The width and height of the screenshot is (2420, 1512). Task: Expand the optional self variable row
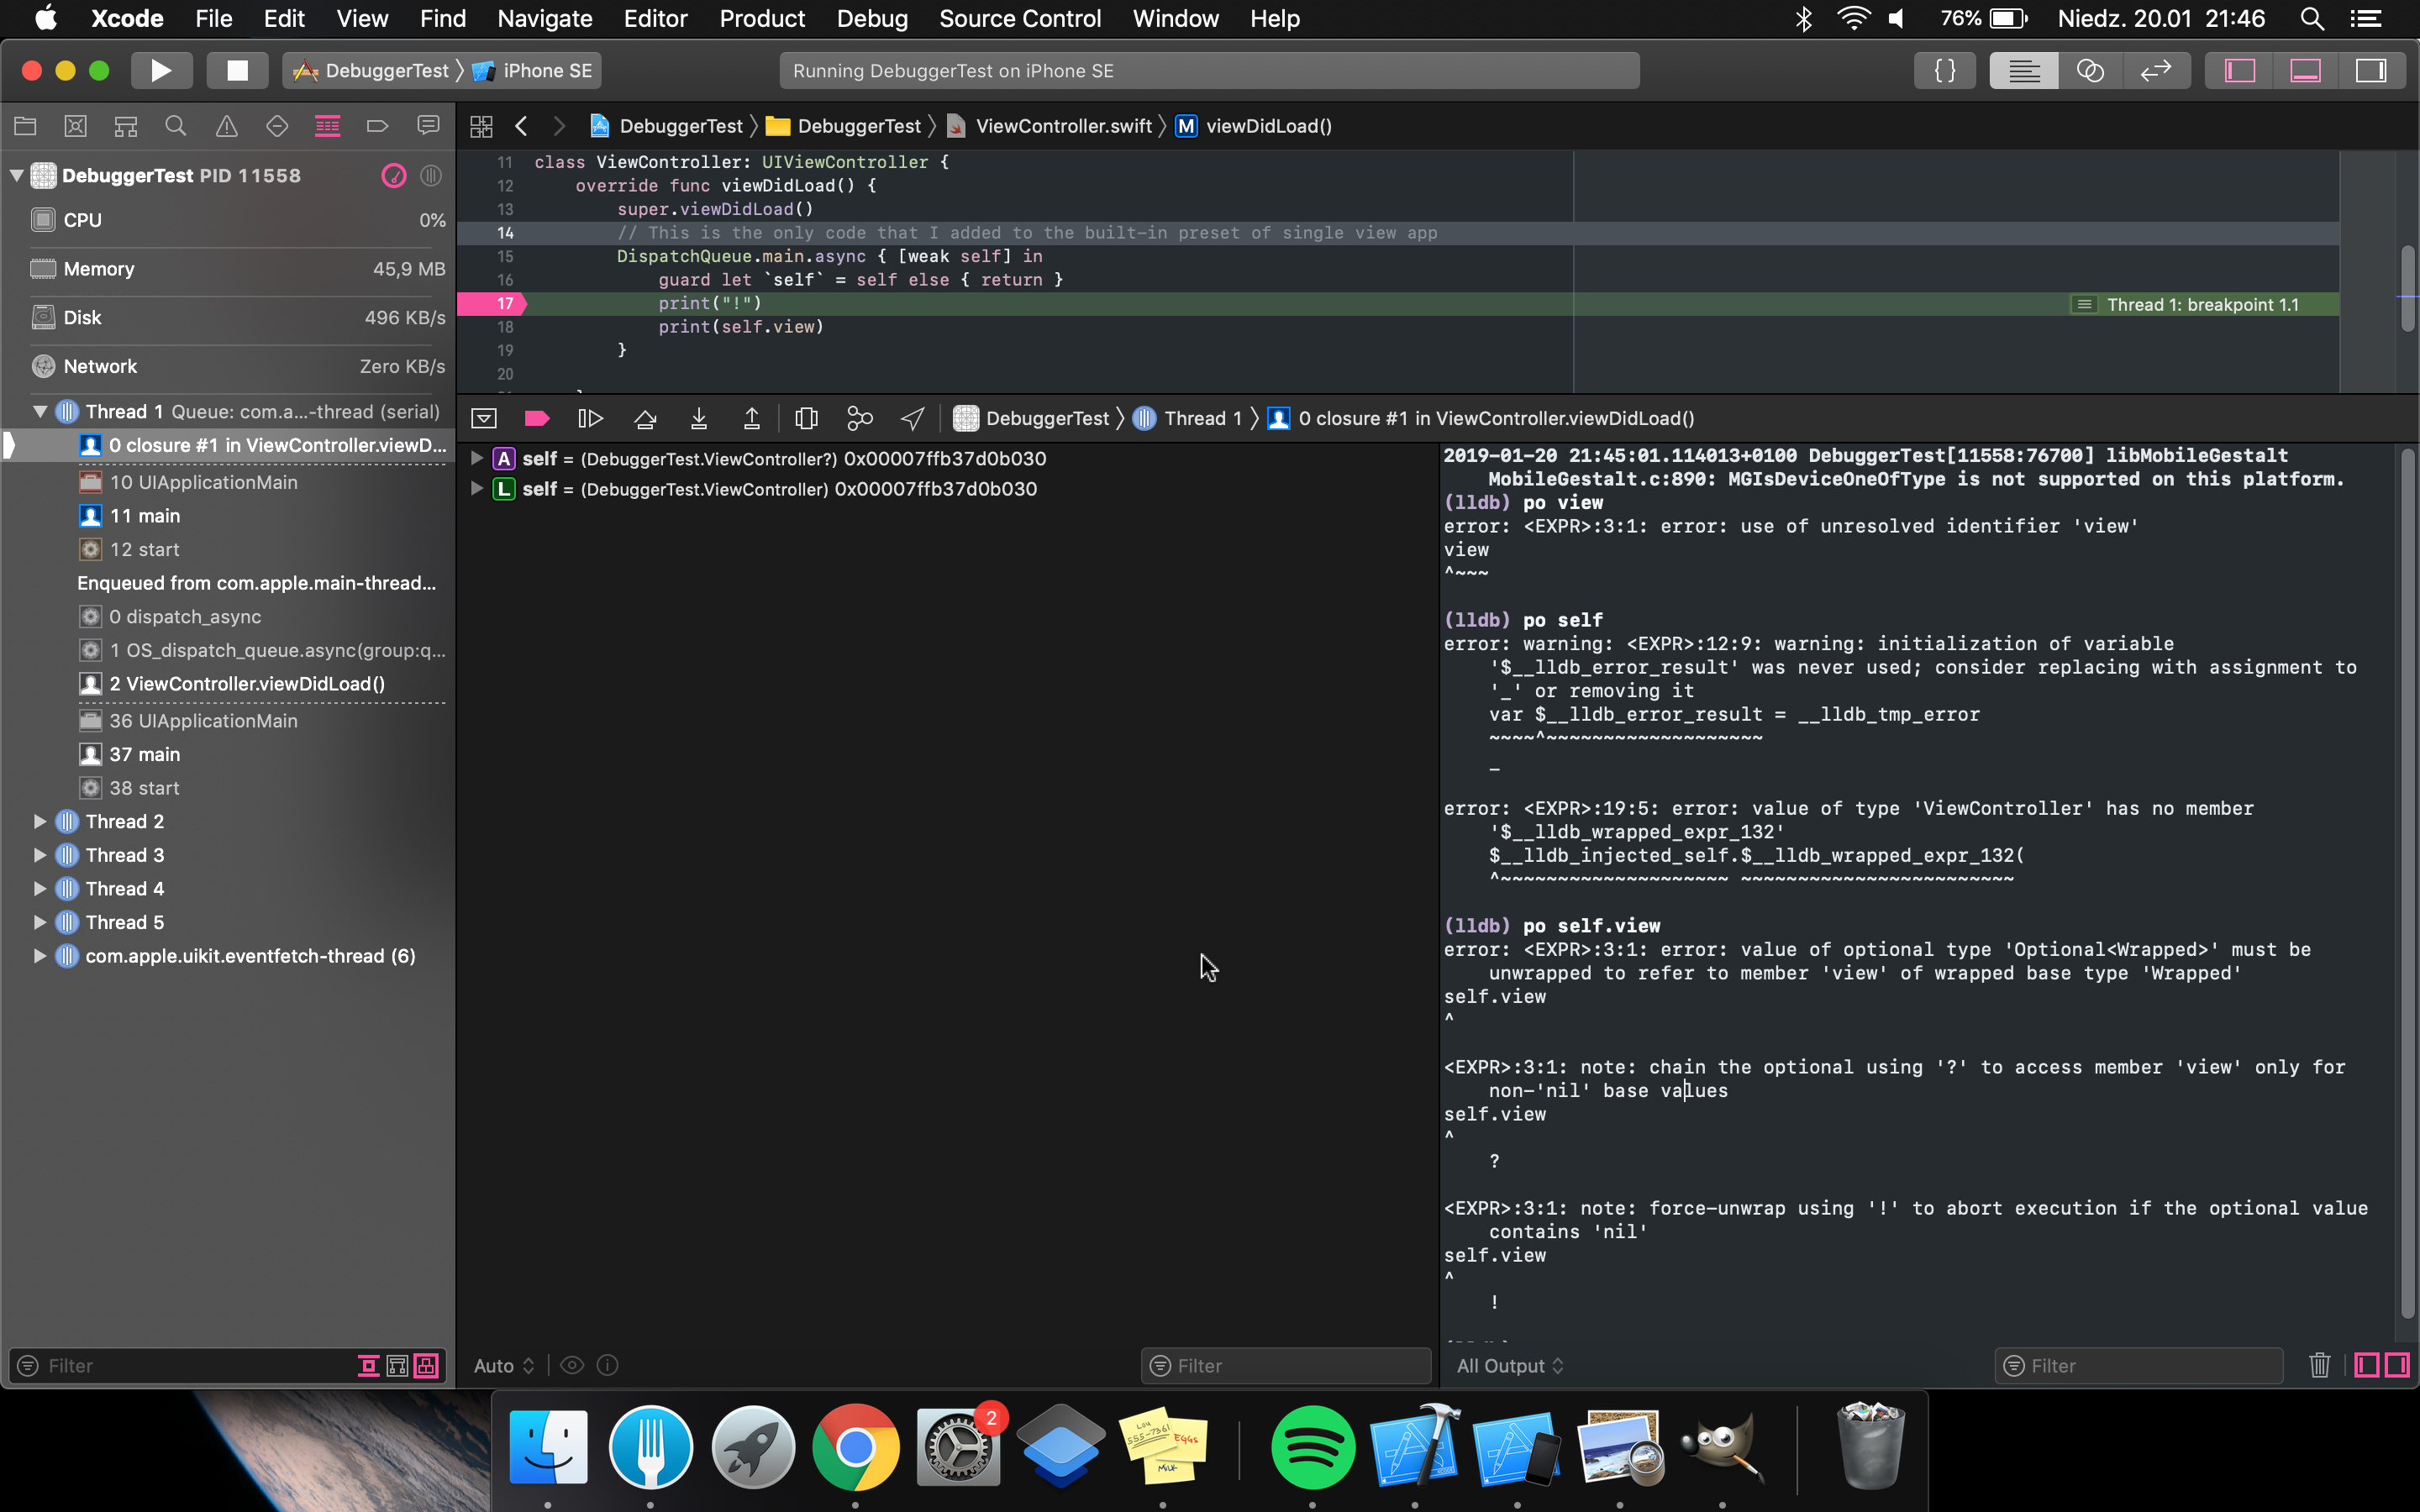(x=477, y=459)
